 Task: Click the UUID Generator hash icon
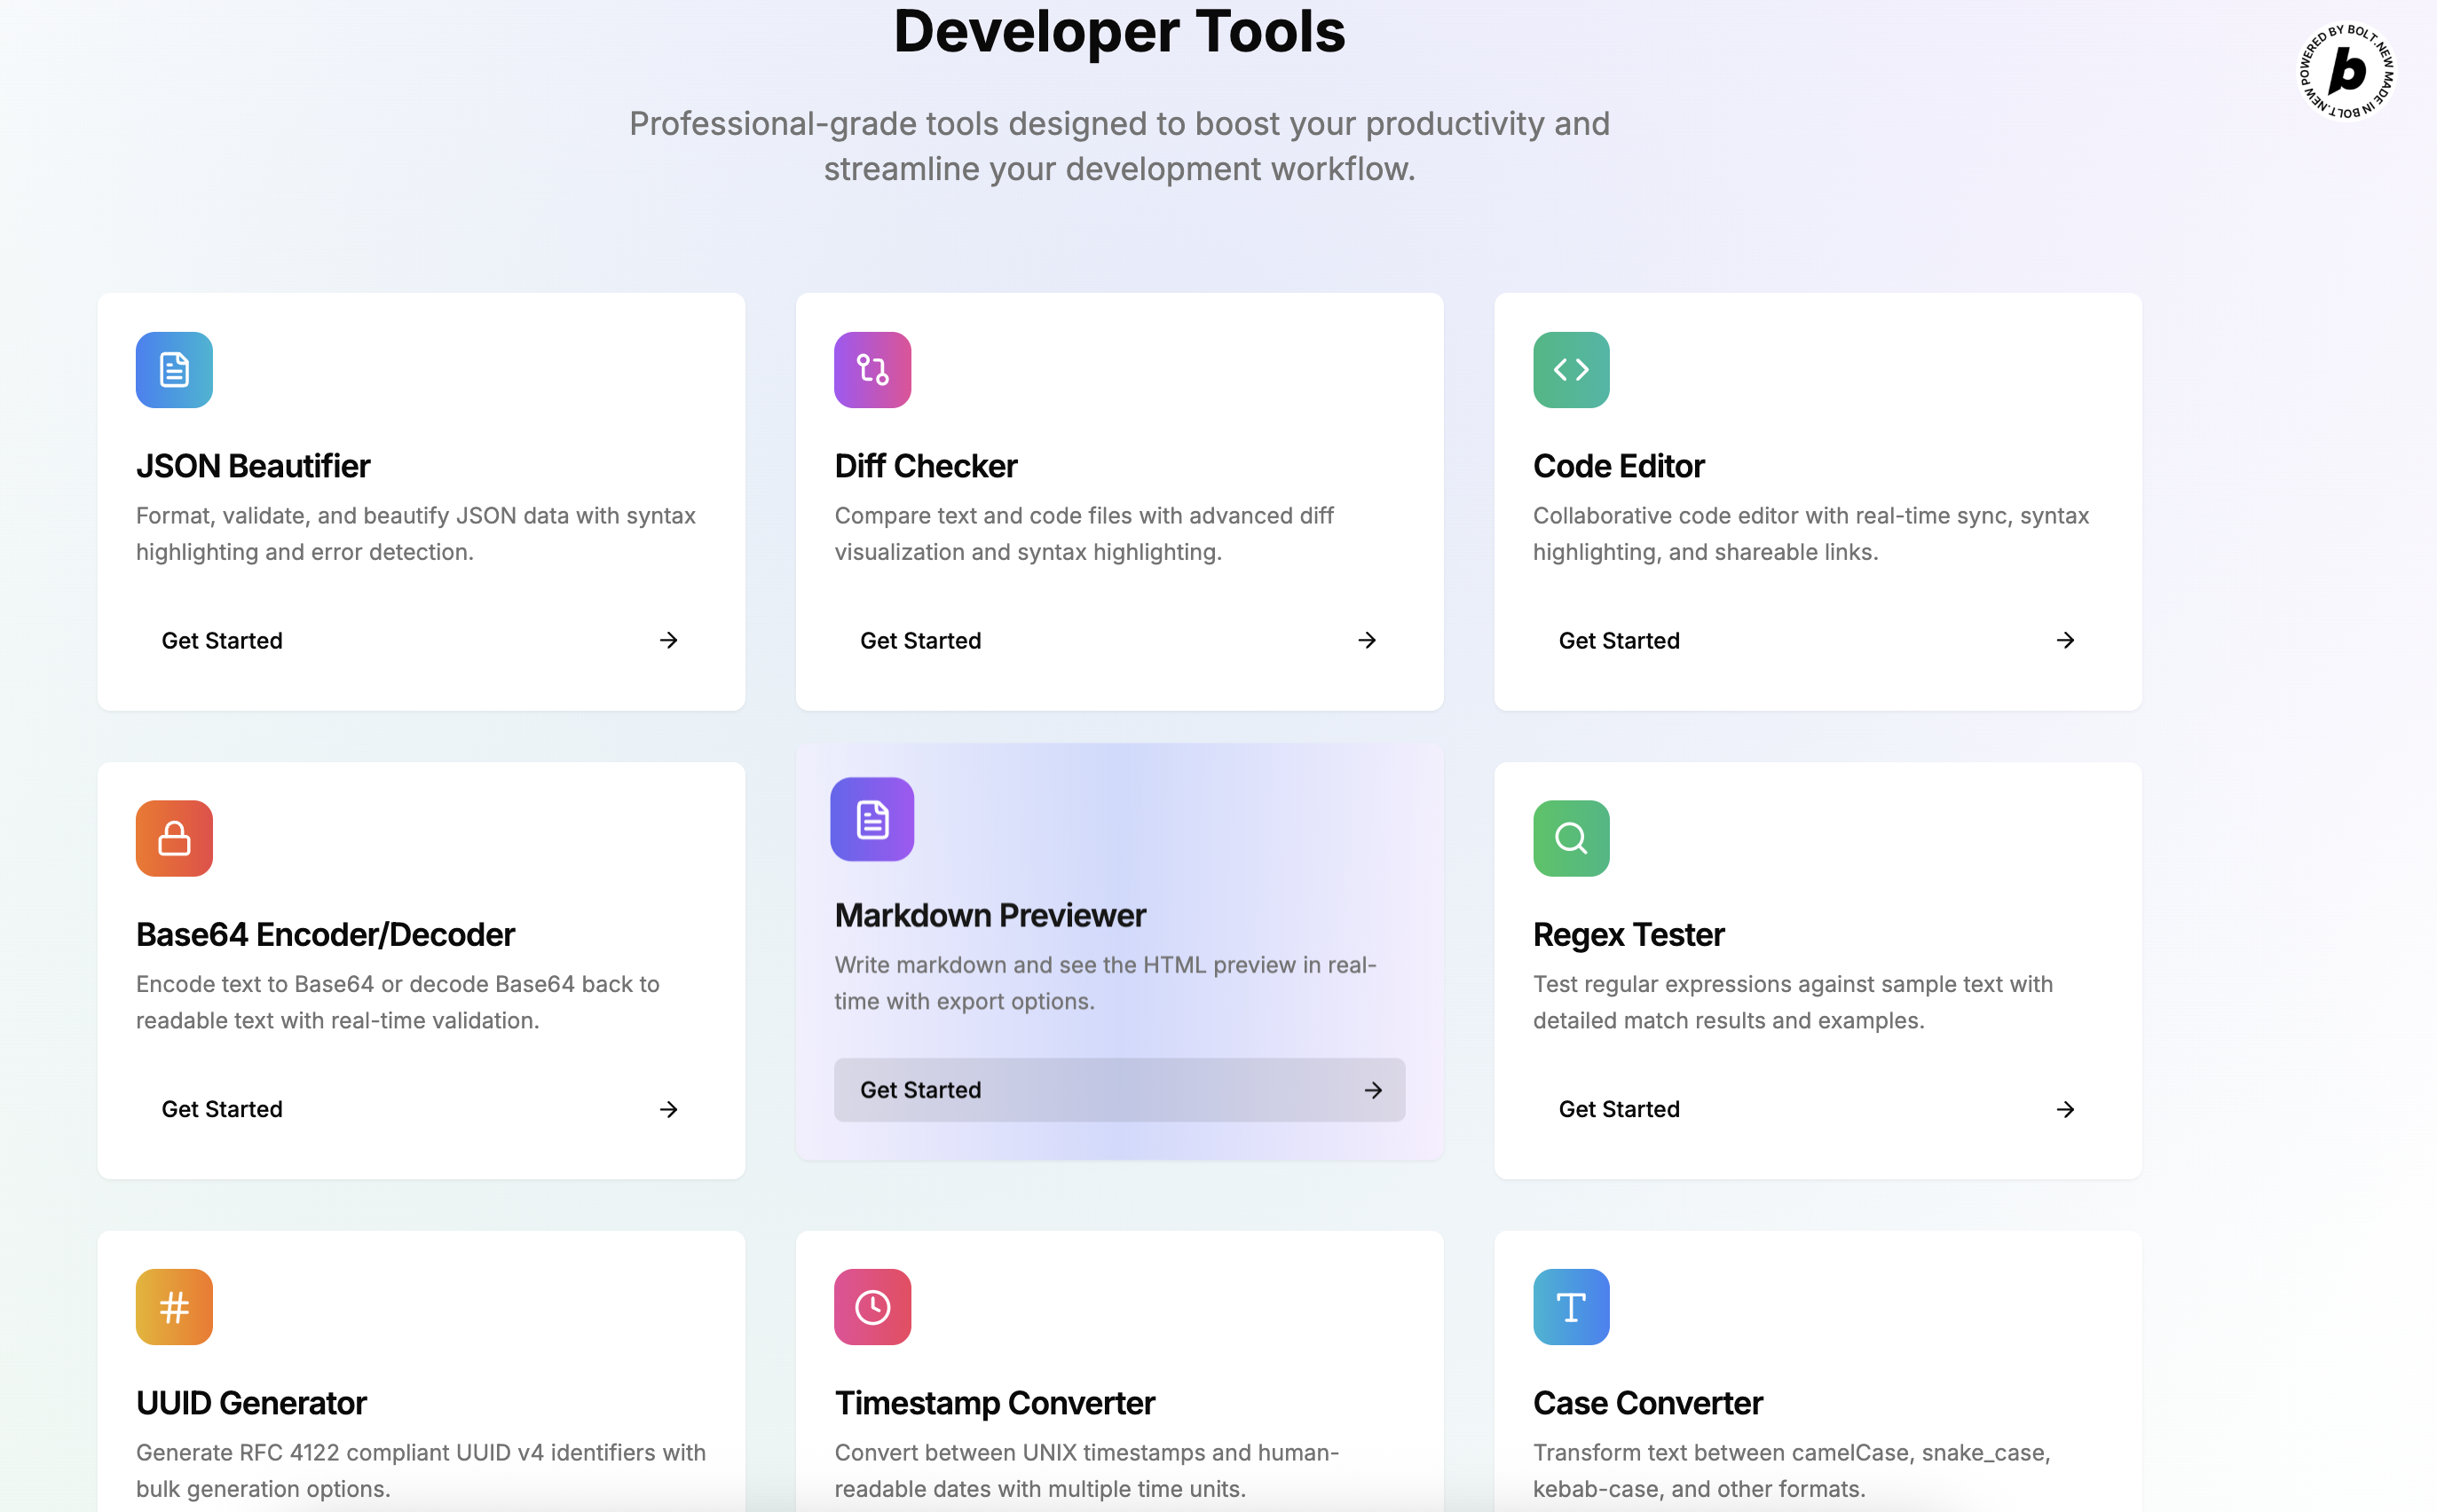point(174,1307)
